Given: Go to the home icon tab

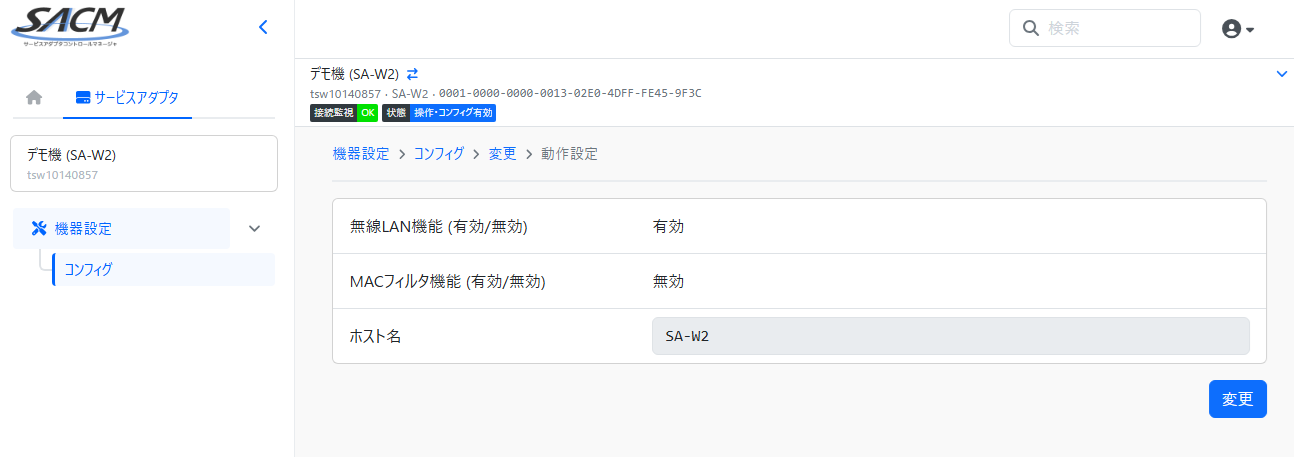Looking at the screenshot, I should [34, 98].
